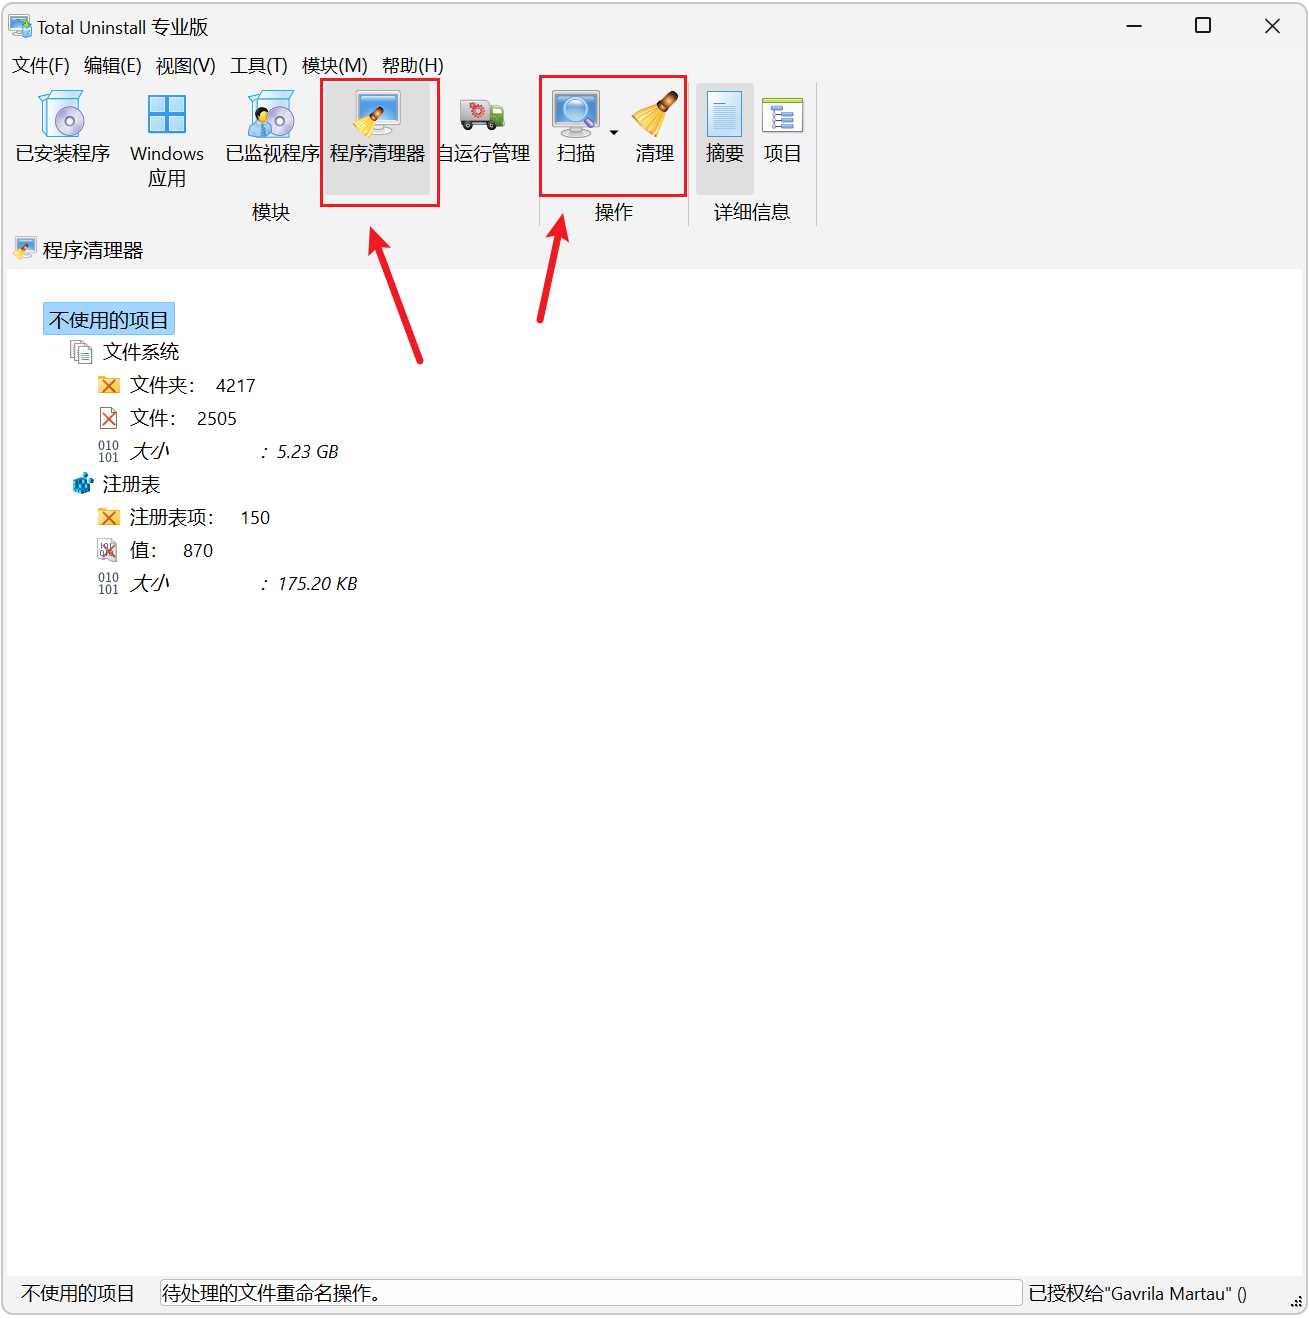Screen dimensions: 1309x1318
Task: Click the 文件系统 documents icon
Action: tap(81, 352)
